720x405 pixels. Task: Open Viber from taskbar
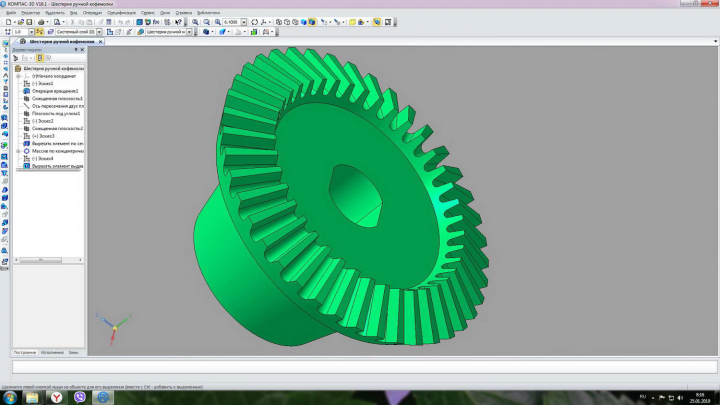point(80,398)
